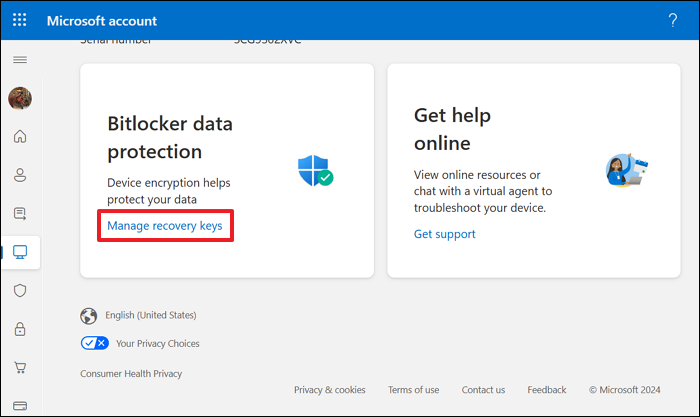Viewport: 700px width, 417px height.
Task: Expand the sidebar hamburger menu
Action: tap(20, 60)
